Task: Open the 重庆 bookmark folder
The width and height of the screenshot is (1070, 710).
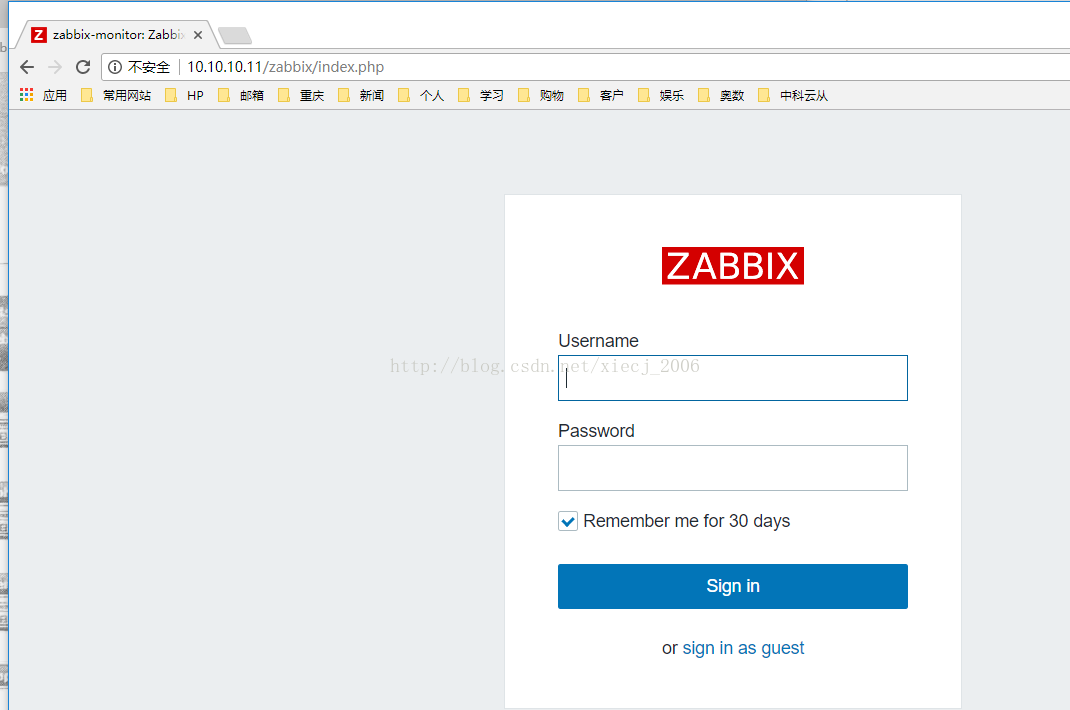Action: (x=301, y=96)
